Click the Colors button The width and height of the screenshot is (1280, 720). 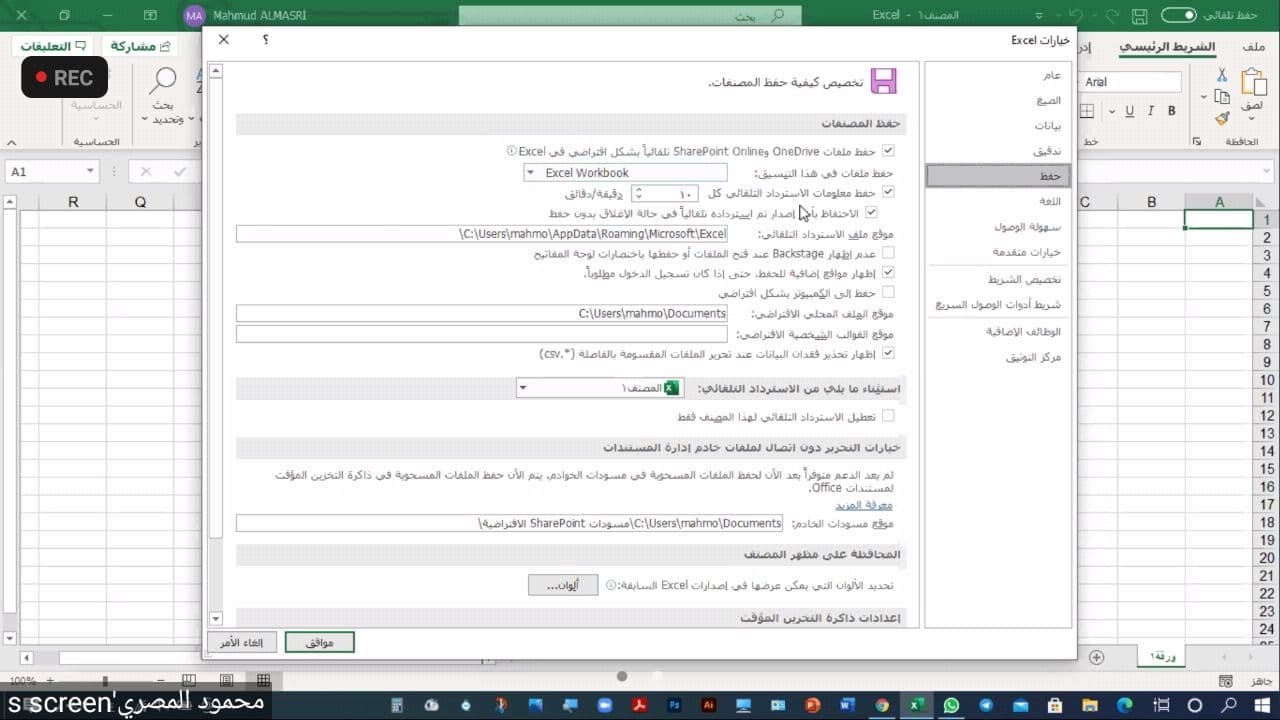coord(563,586)
